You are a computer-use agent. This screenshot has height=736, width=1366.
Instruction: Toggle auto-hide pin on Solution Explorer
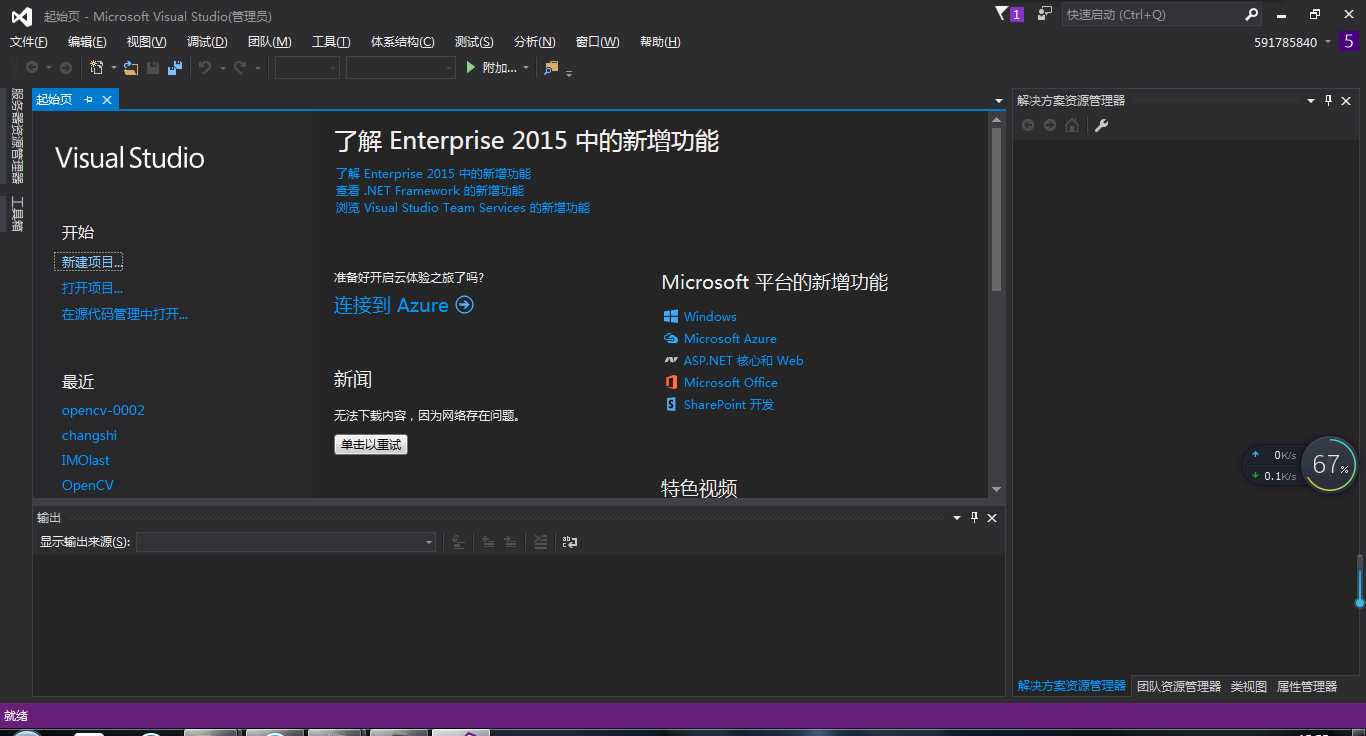tap(1328, 100)
